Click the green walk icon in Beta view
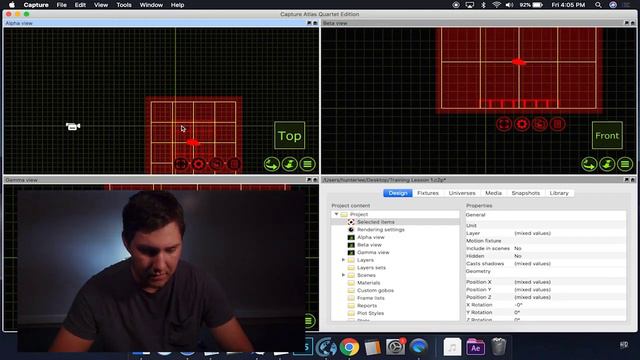Image resolution: width=640 pixels, height=360 pixels. pos(607,164)
